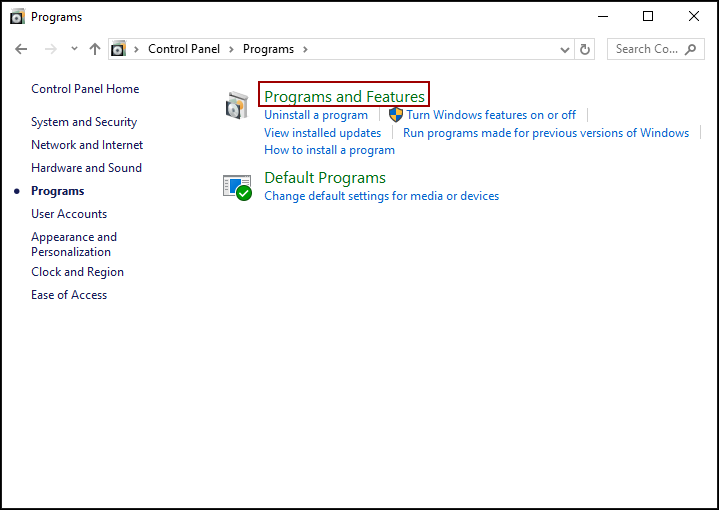Viewport: 719px width, 510px height.
Task: Open Uninstall a program link
Action: coord(316,115)
